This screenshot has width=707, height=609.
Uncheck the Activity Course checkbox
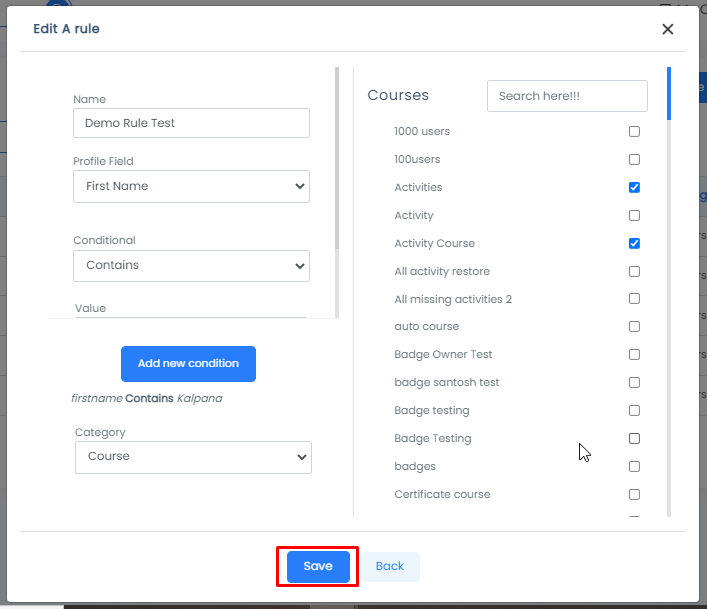[x=634, y=244]
